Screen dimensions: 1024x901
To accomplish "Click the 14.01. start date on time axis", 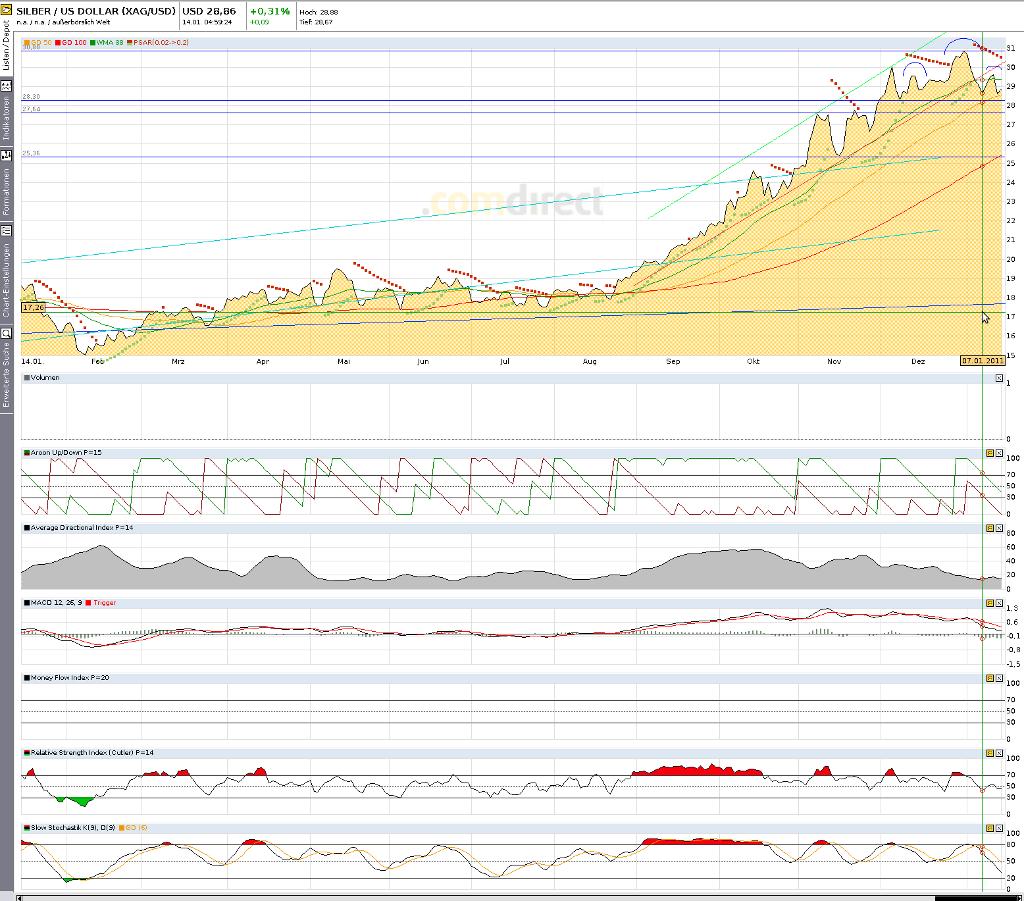I will coord(32,361).
